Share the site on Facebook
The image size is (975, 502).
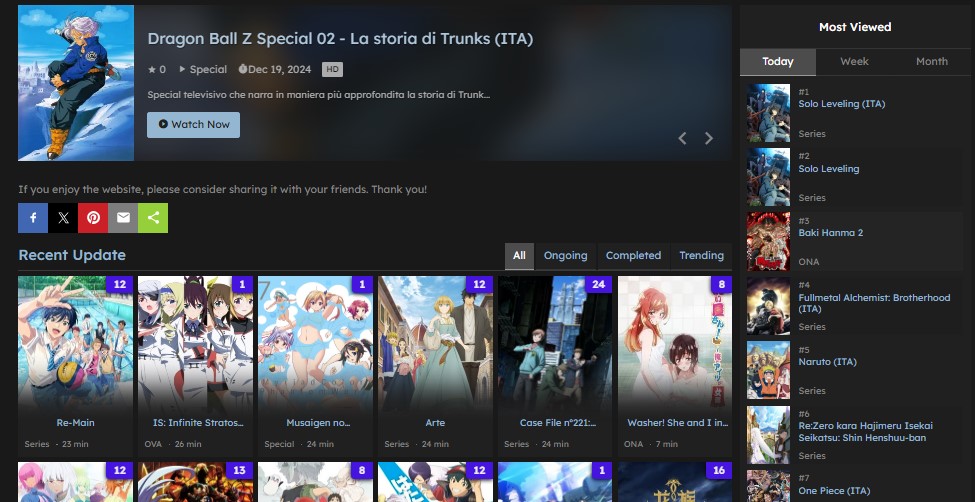[33, 218]
